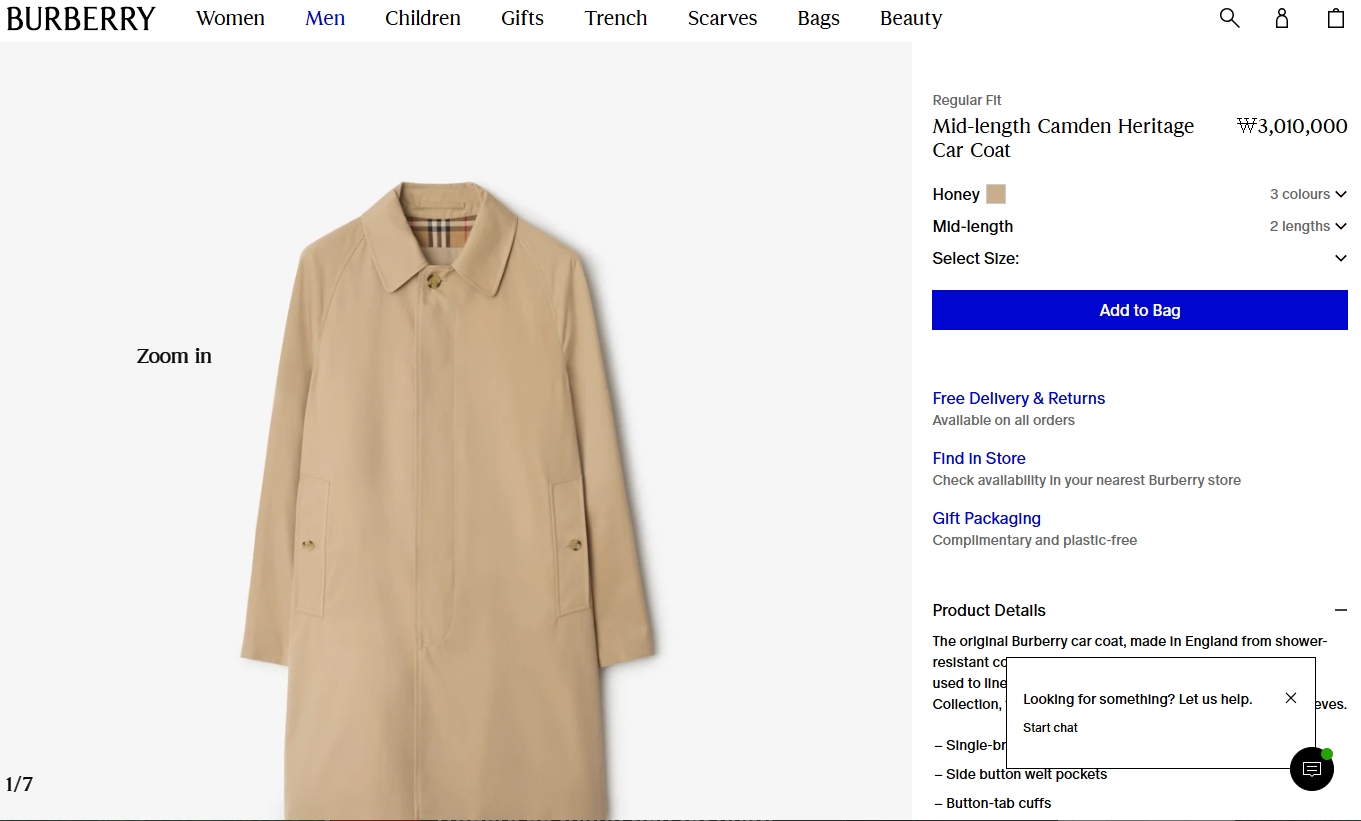Screen dimensions: 1361x821
Task: Click Start chat in the help popup
Action: point(1050,728)
